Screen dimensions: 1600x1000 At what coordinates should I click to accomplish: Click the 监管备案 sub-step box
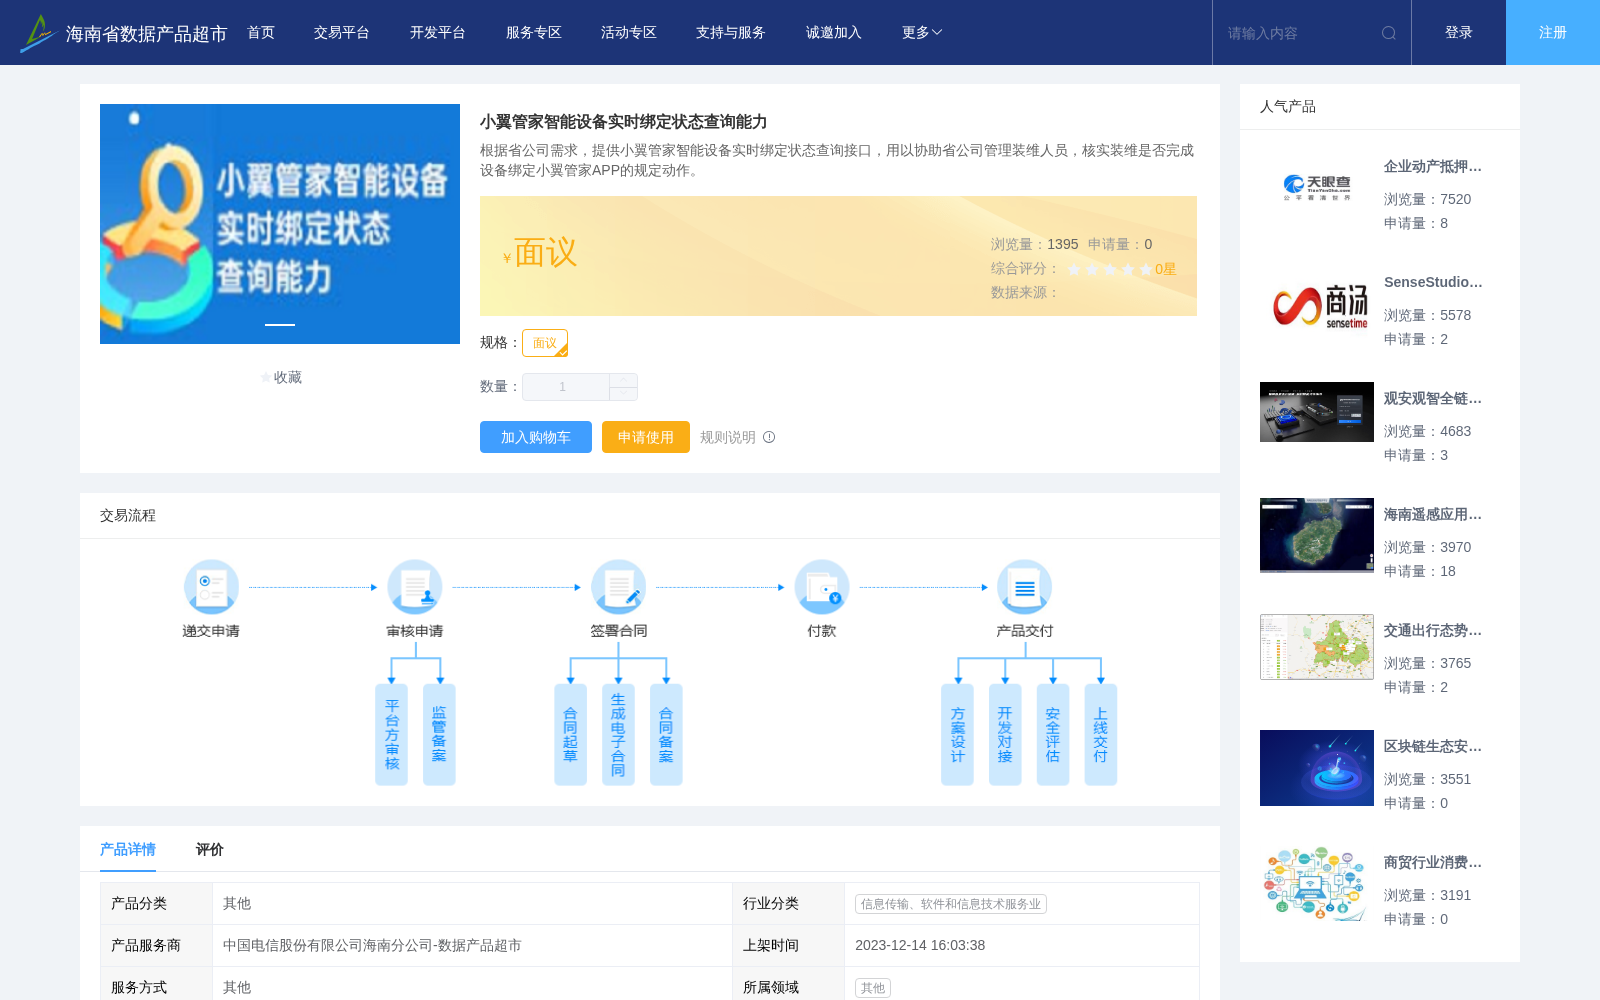[x=439, y=735]
